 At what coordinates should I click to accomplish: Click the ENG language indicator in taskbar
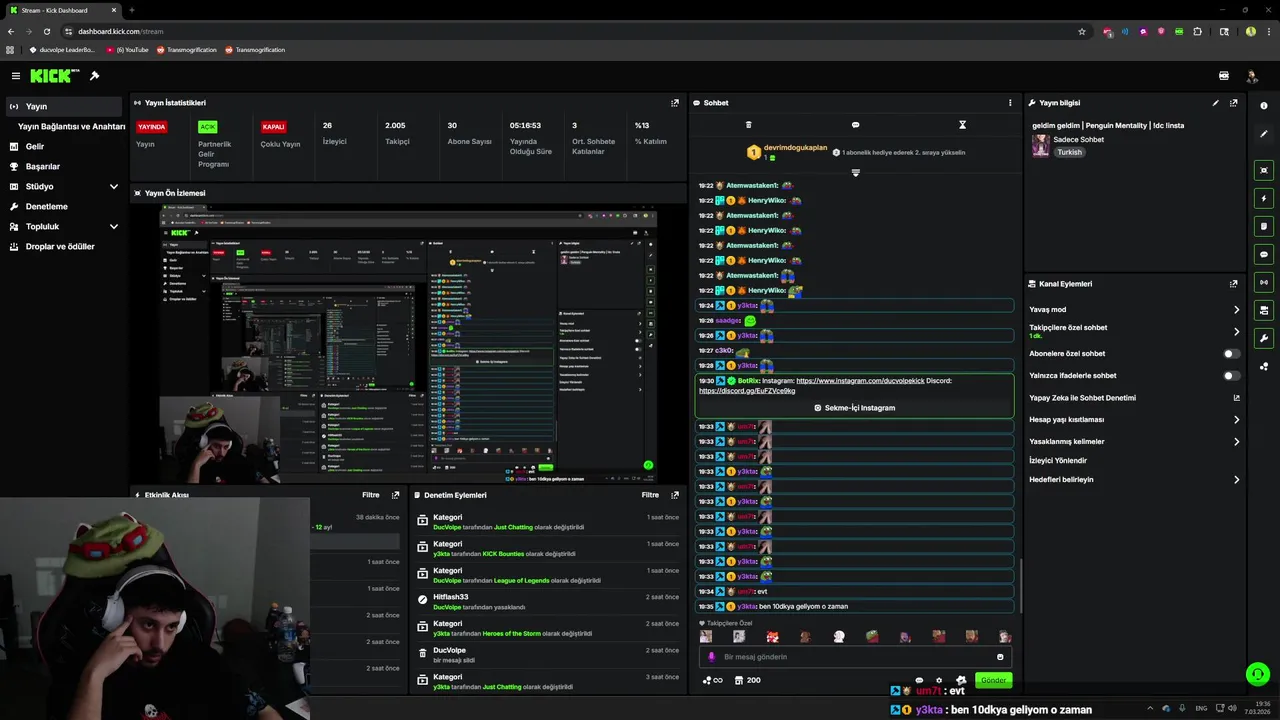coord(1201,708)
